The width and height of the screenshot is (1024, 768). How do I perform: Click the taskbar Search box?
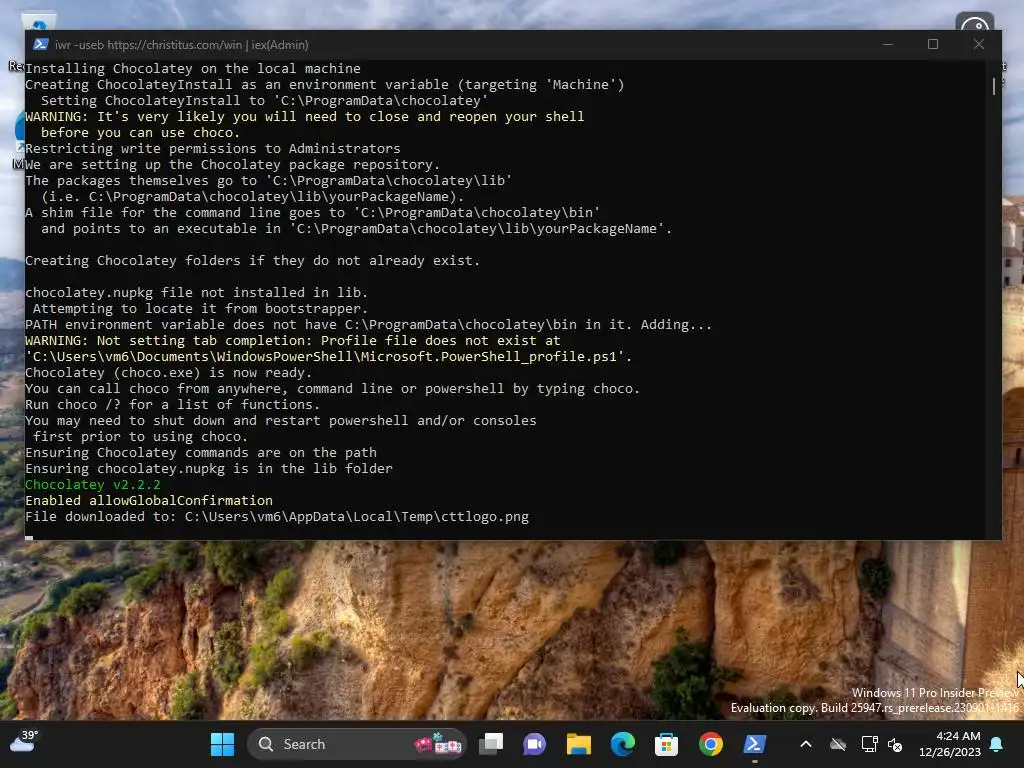click(x=357, y=744)
